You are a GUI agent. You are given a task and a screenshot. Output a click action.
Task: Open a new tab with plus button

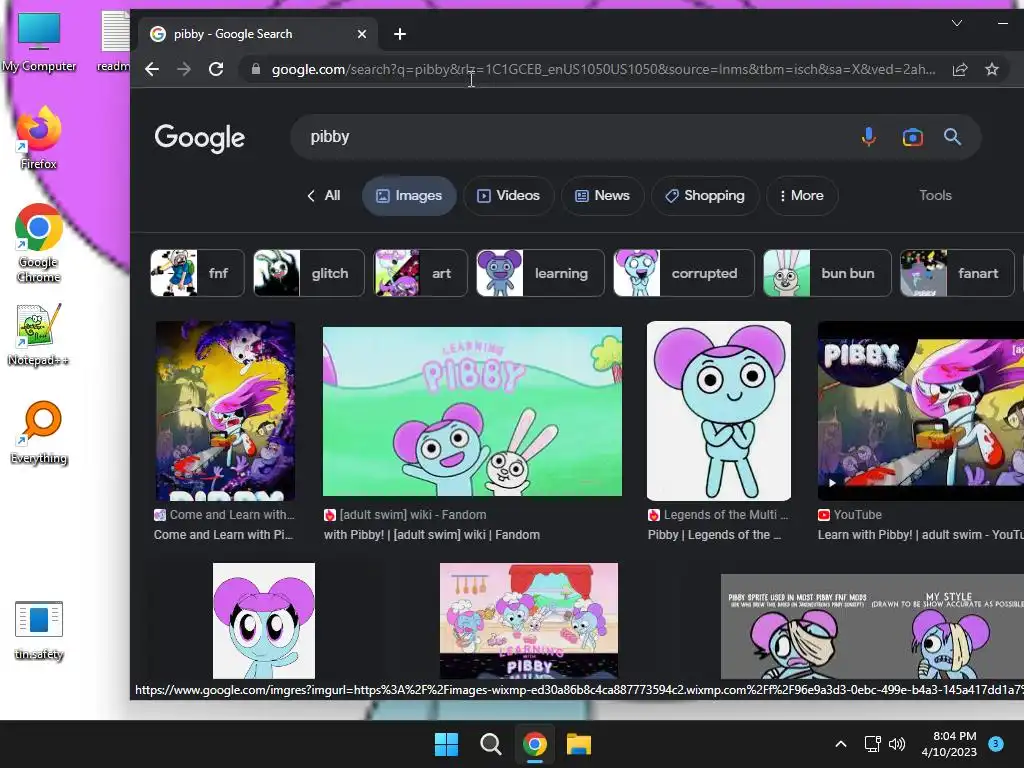(x=400, y=34)
